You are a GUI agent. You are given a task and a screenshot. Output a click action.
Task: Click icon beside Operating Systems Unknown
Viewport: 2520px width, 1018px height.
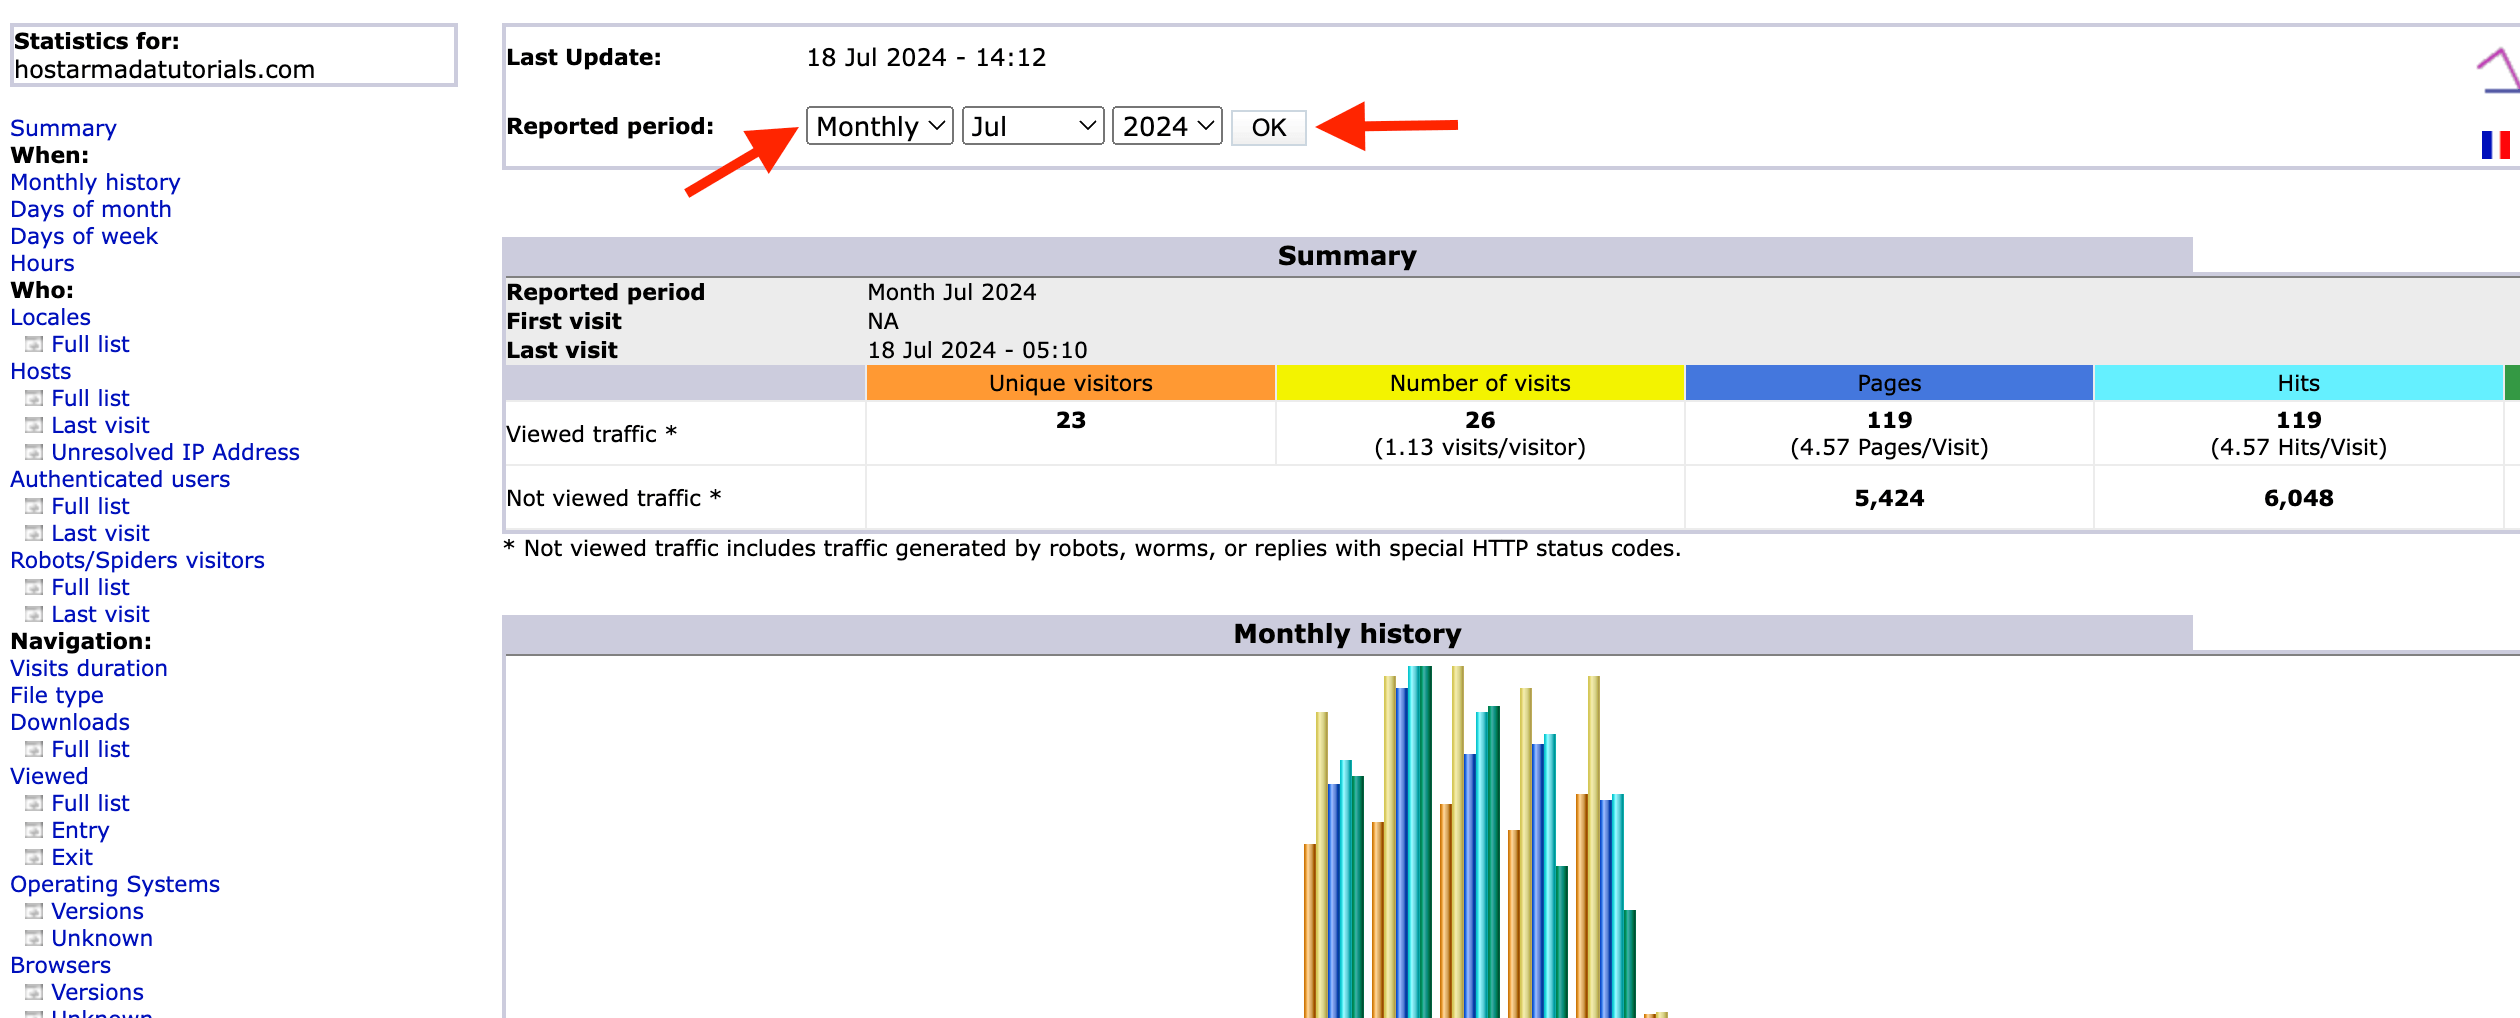pos(34,938)
